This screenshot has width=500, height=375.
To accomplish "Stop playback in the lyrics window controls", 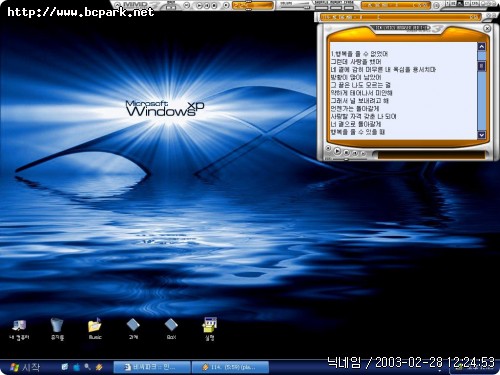I will tap(347, 153).
